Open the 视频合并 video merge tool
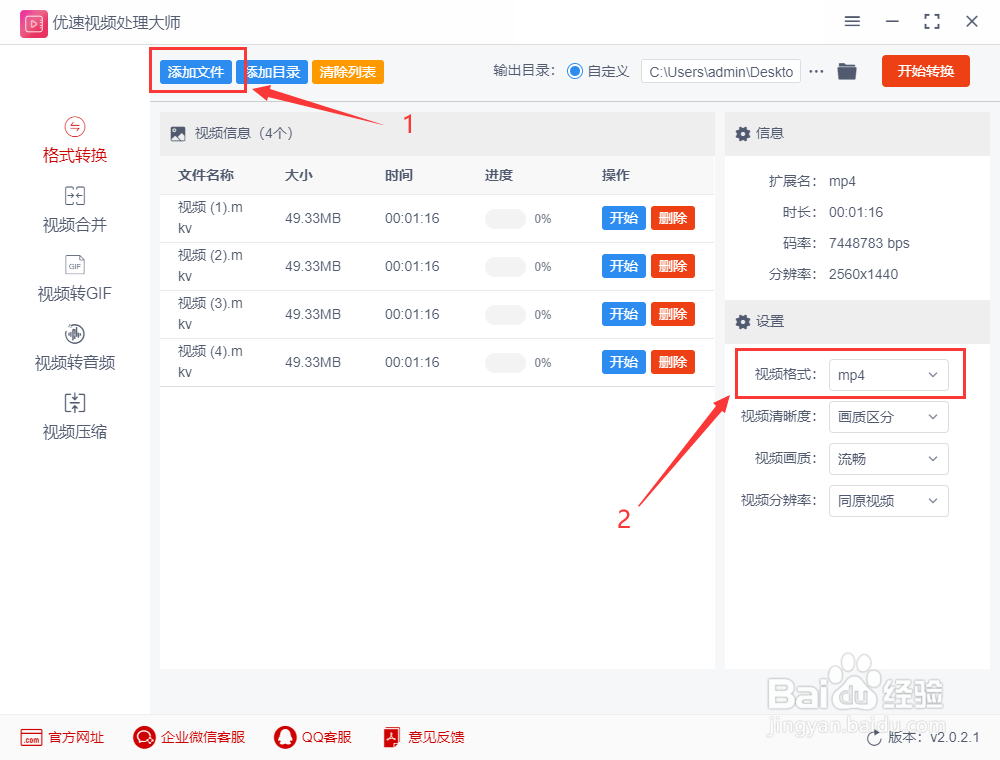Screen dimensions: 1000x760 click(74, 208)
